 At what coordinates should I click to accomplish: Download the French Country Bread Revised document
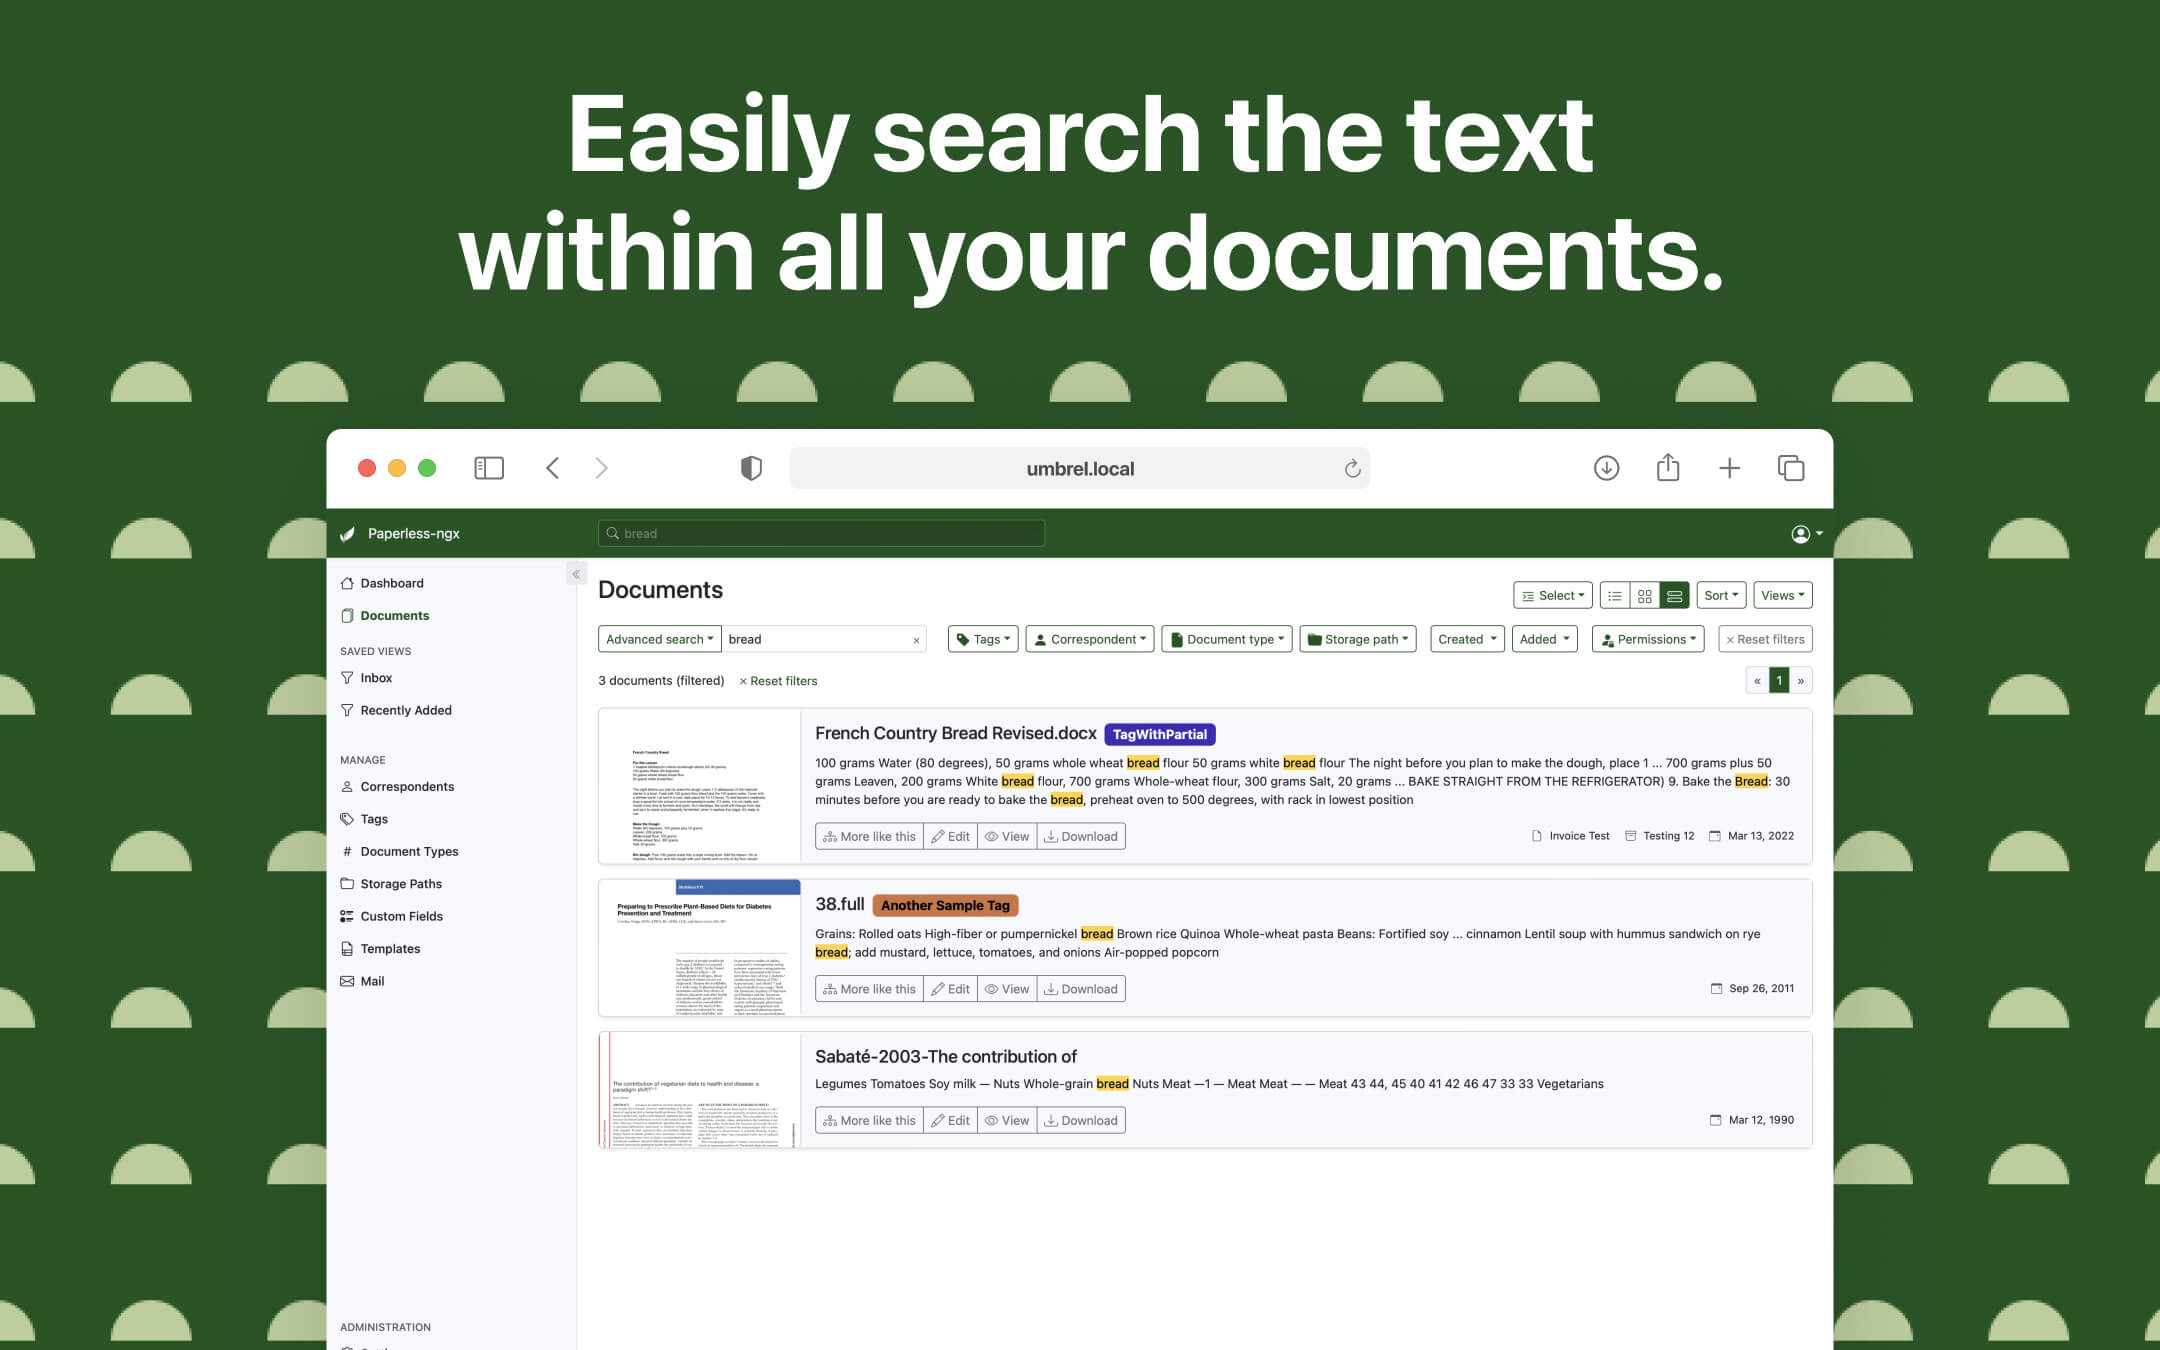pos(1081,836)
